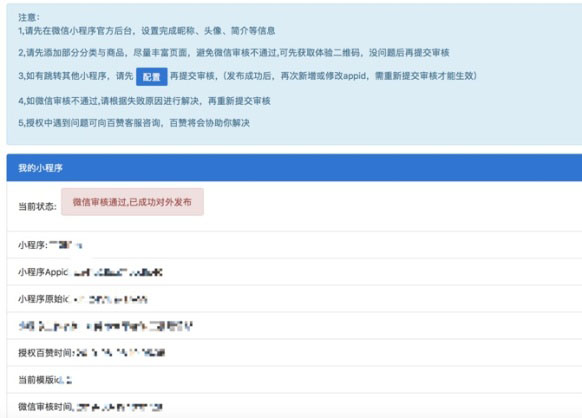
Task: Click note 5 about 百赞客服咨询
Action: click(134, 123)
